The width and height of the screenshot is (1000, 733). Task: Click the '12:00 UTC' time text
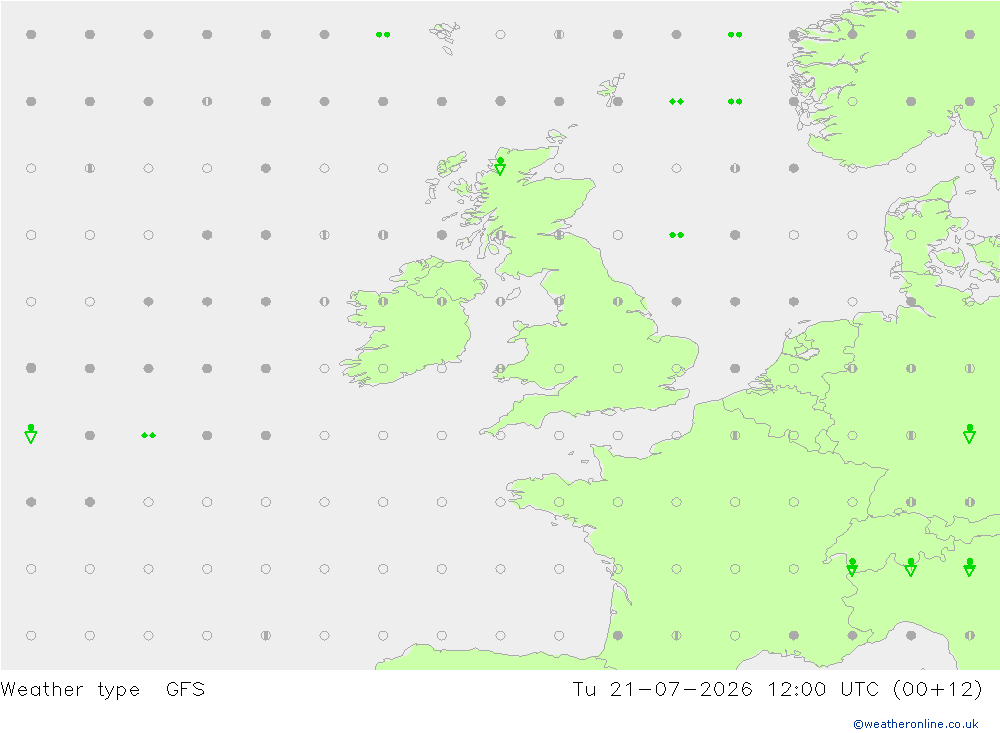tap(823, 690)
